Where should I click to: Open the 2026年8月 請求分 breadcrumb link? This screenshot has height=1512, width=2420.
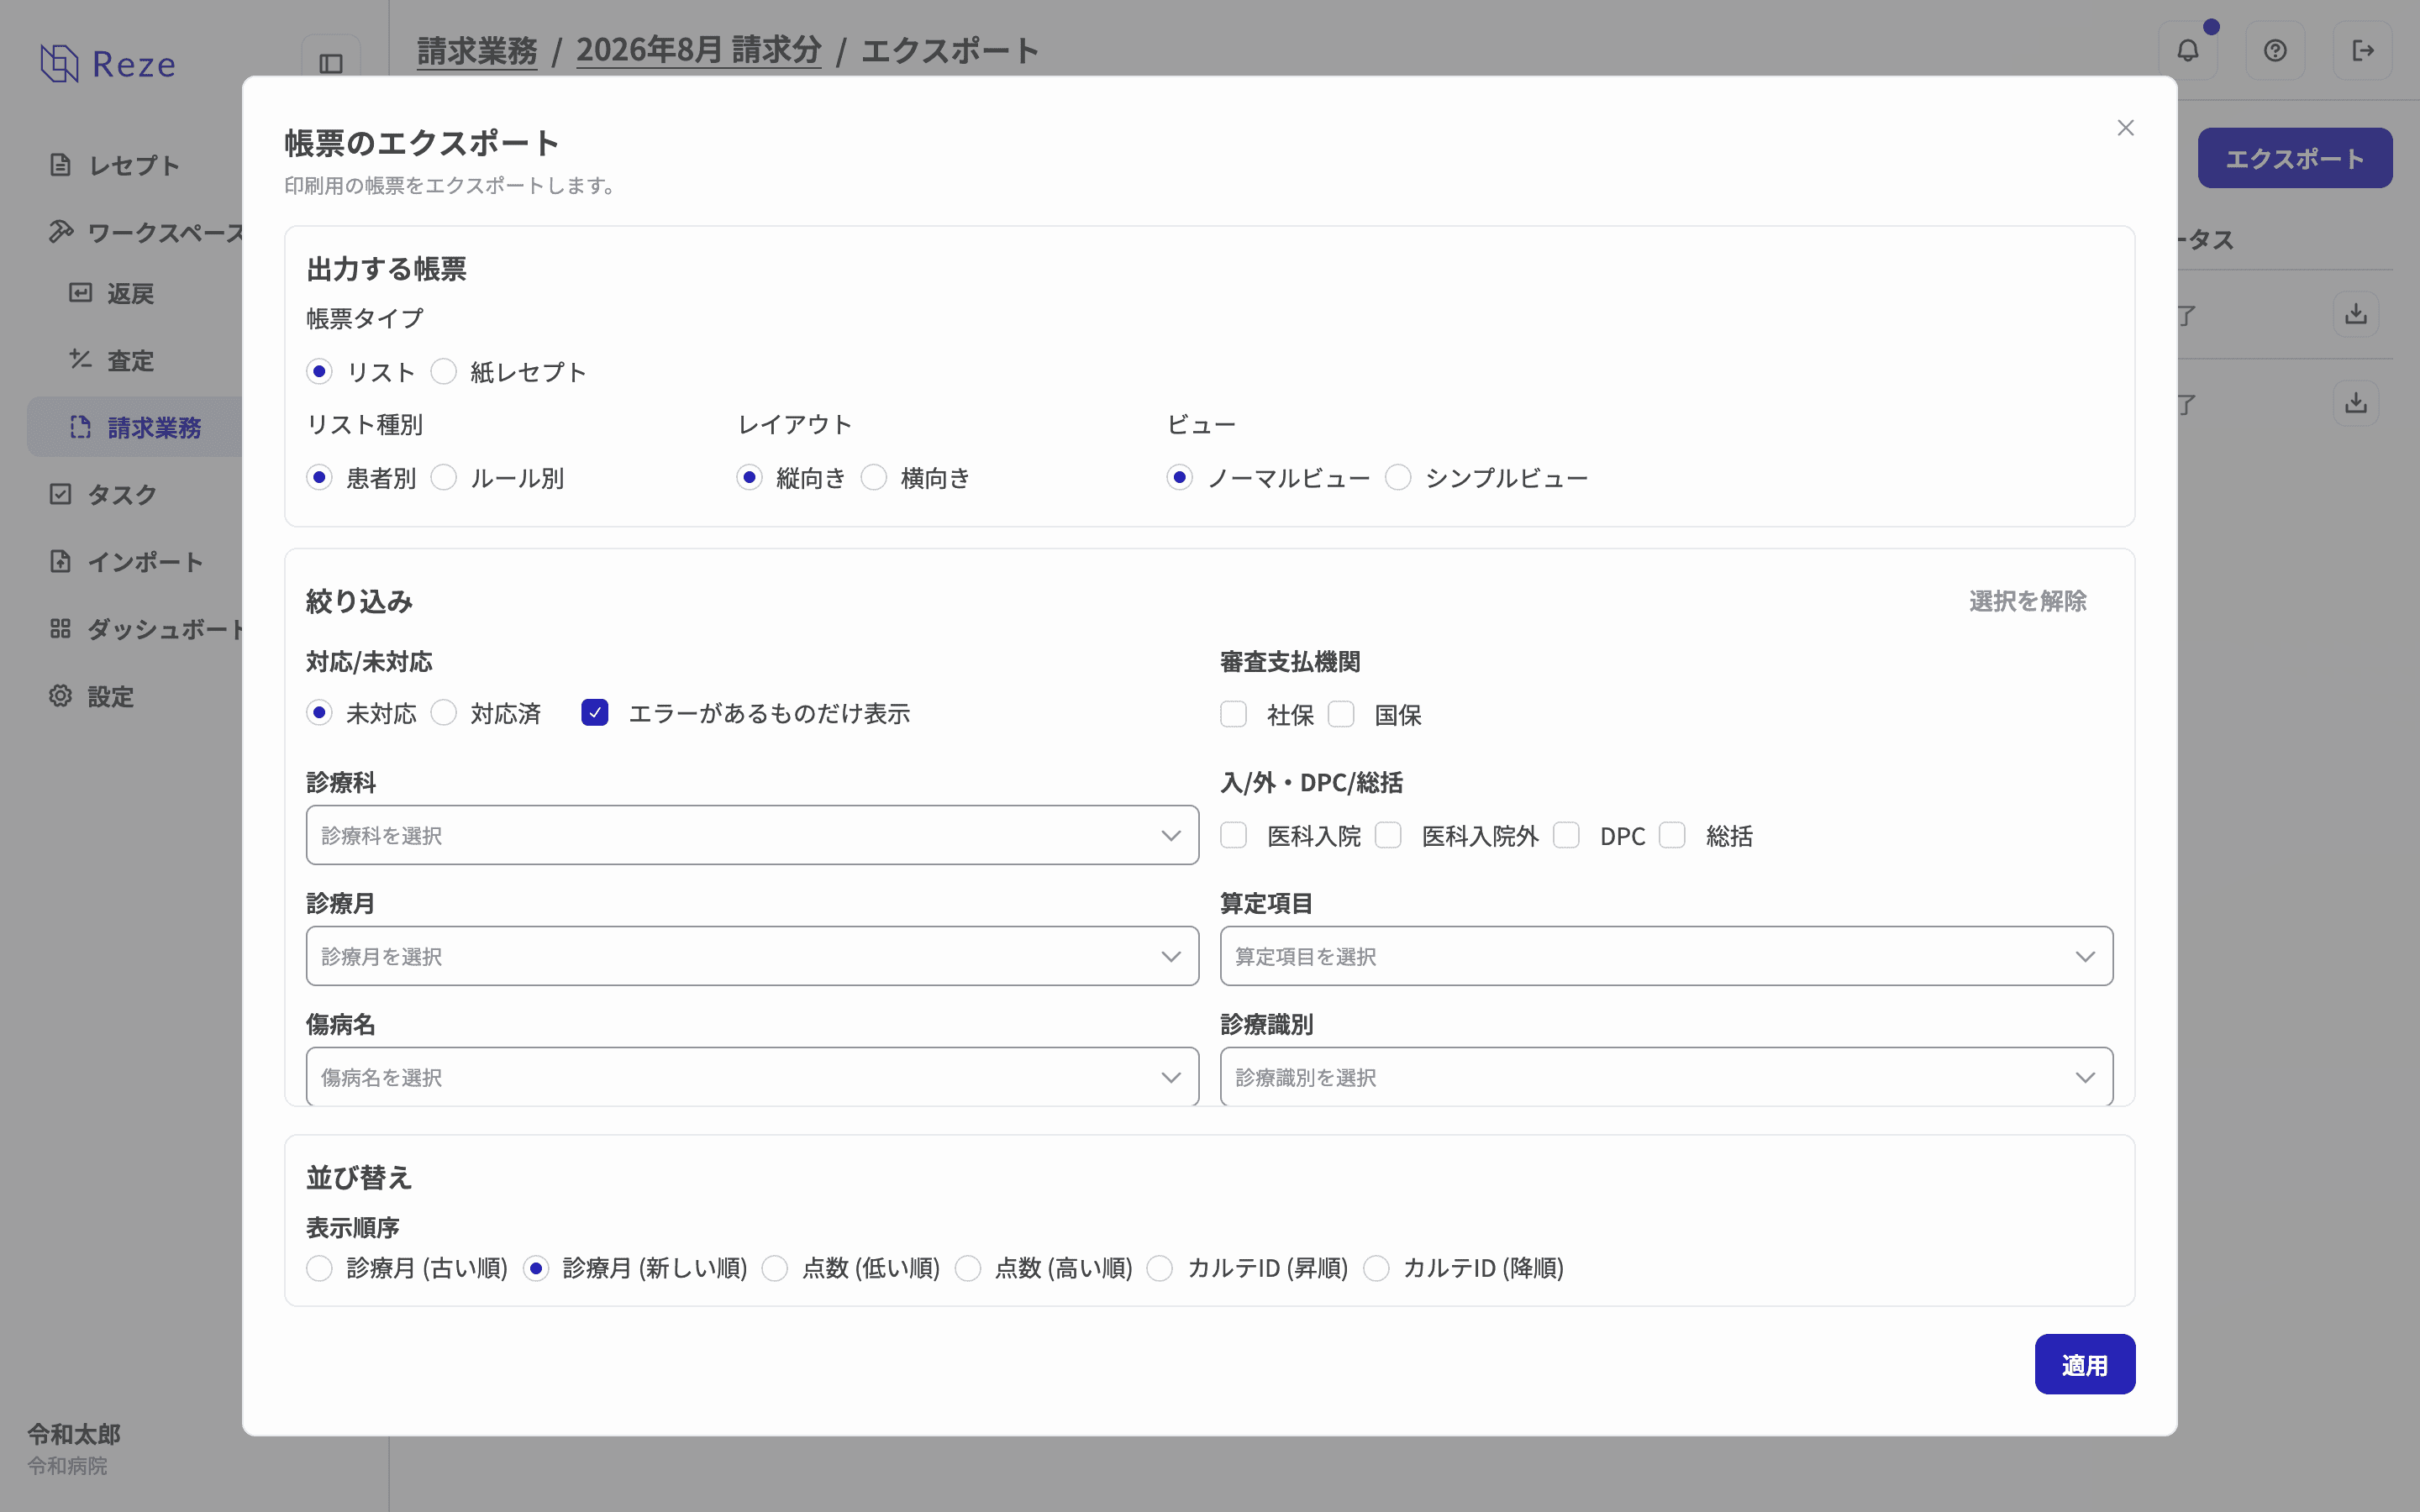point(699,50)
